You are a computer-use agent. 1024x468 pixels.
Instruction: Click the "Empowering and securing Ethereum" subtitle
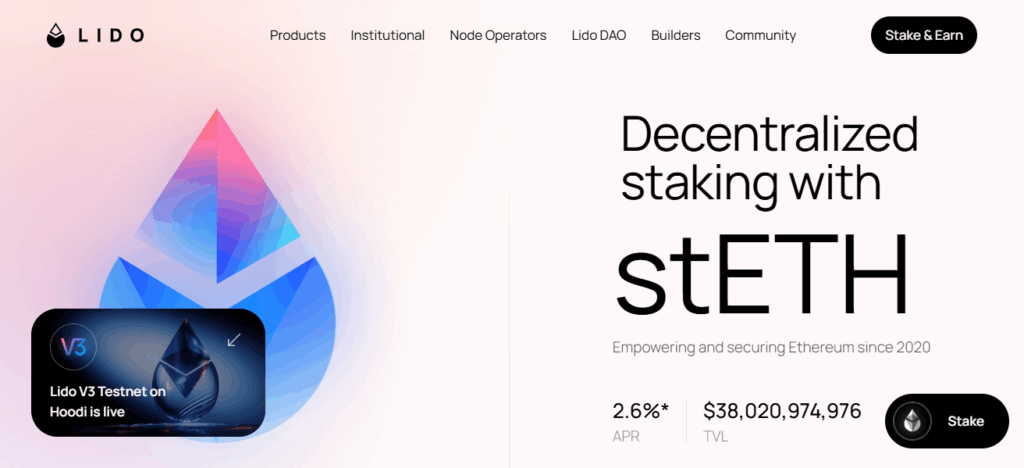(x=771, y=347)
